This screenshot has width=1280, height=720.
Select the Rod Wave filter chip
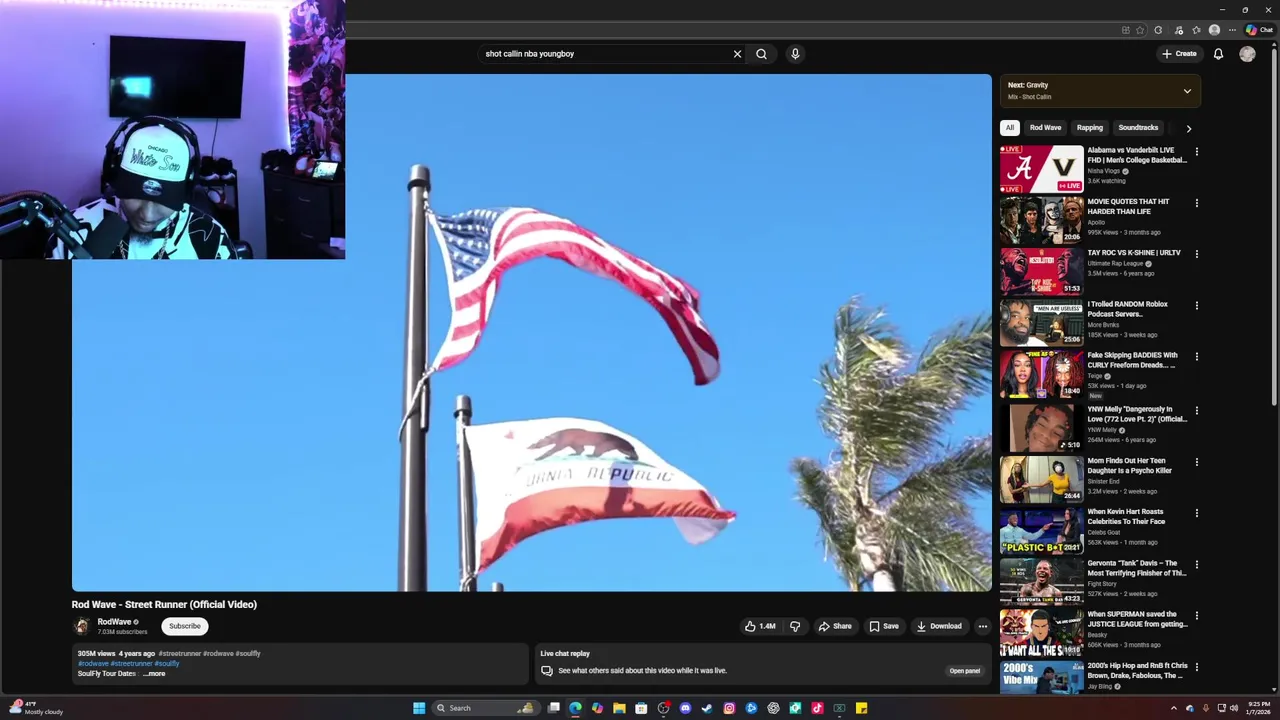1046,128
